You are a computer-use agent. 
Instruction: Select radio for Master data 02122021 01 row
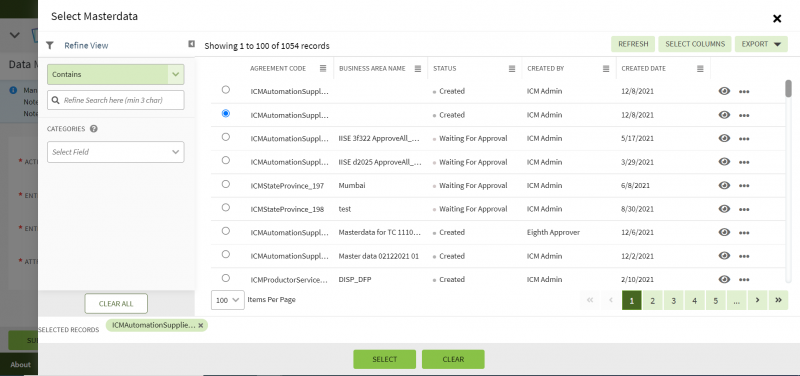[226, 254]
